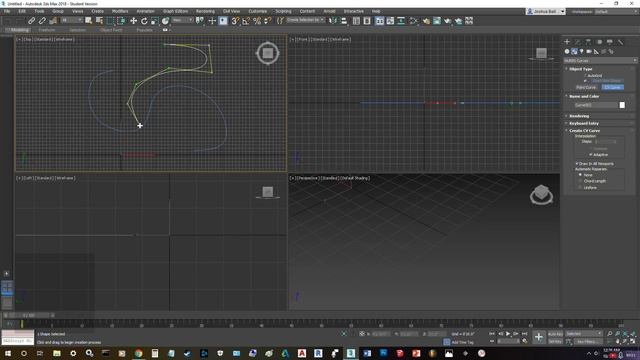Open Chrome from the Windows taskbar
This screenshot has width=640, height=360.
[138, 353]
